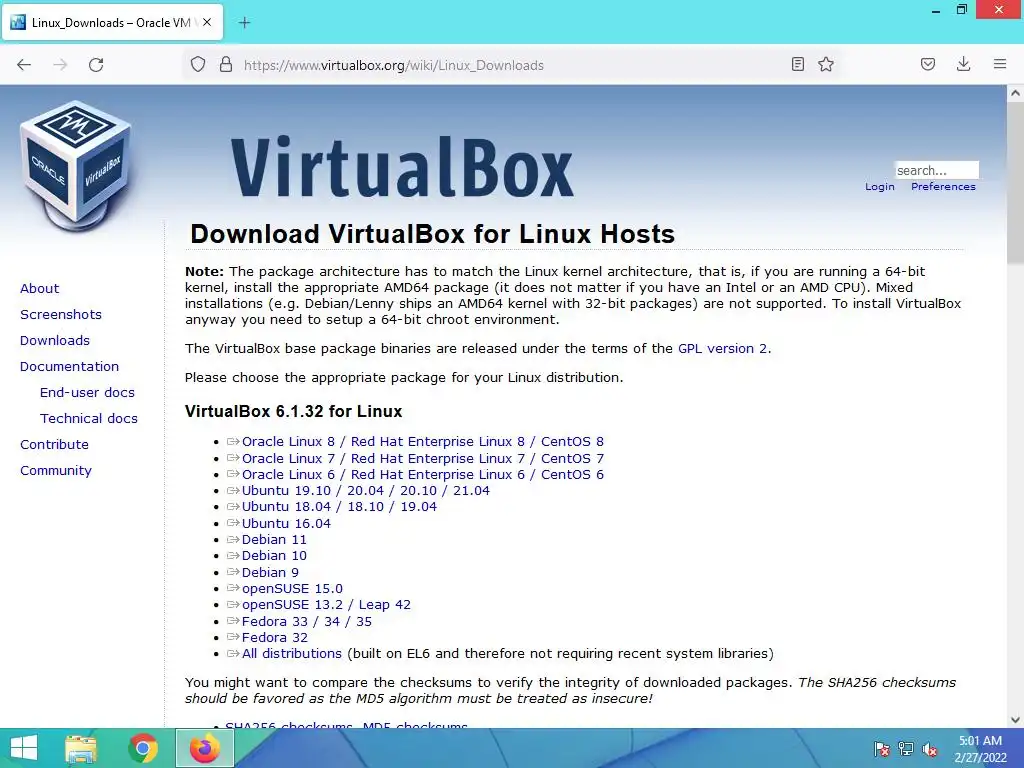Open the Save to Pocket icon

tap(928, 64)
